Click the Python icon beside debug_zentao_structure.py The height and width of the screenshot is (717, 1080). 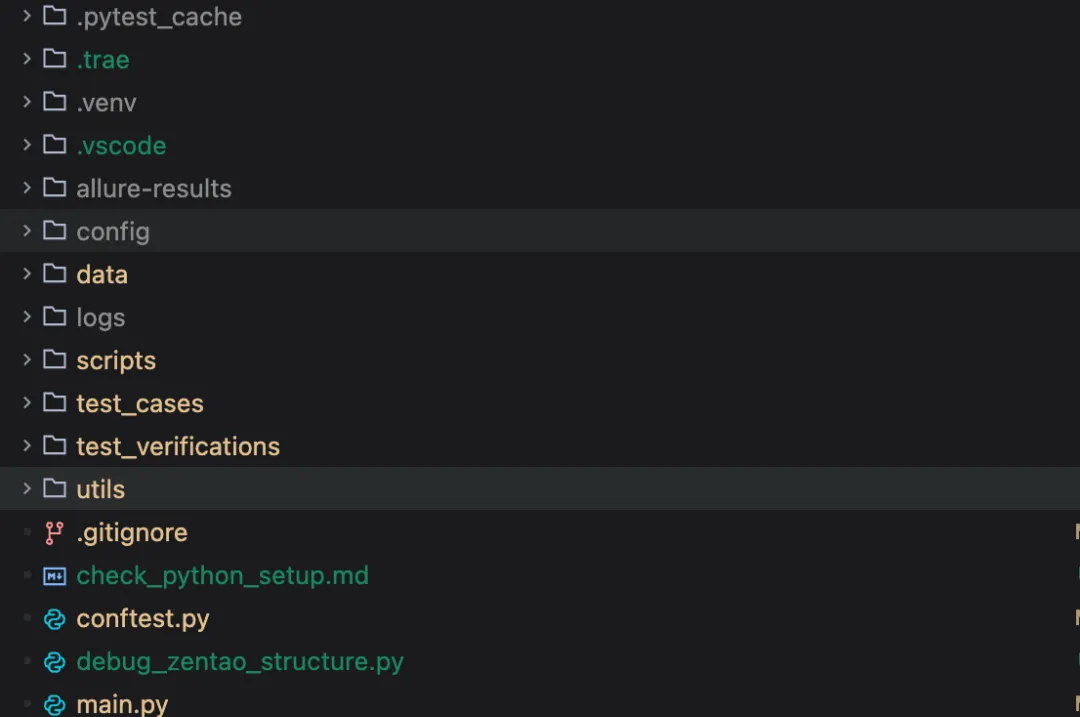point(54,662)
